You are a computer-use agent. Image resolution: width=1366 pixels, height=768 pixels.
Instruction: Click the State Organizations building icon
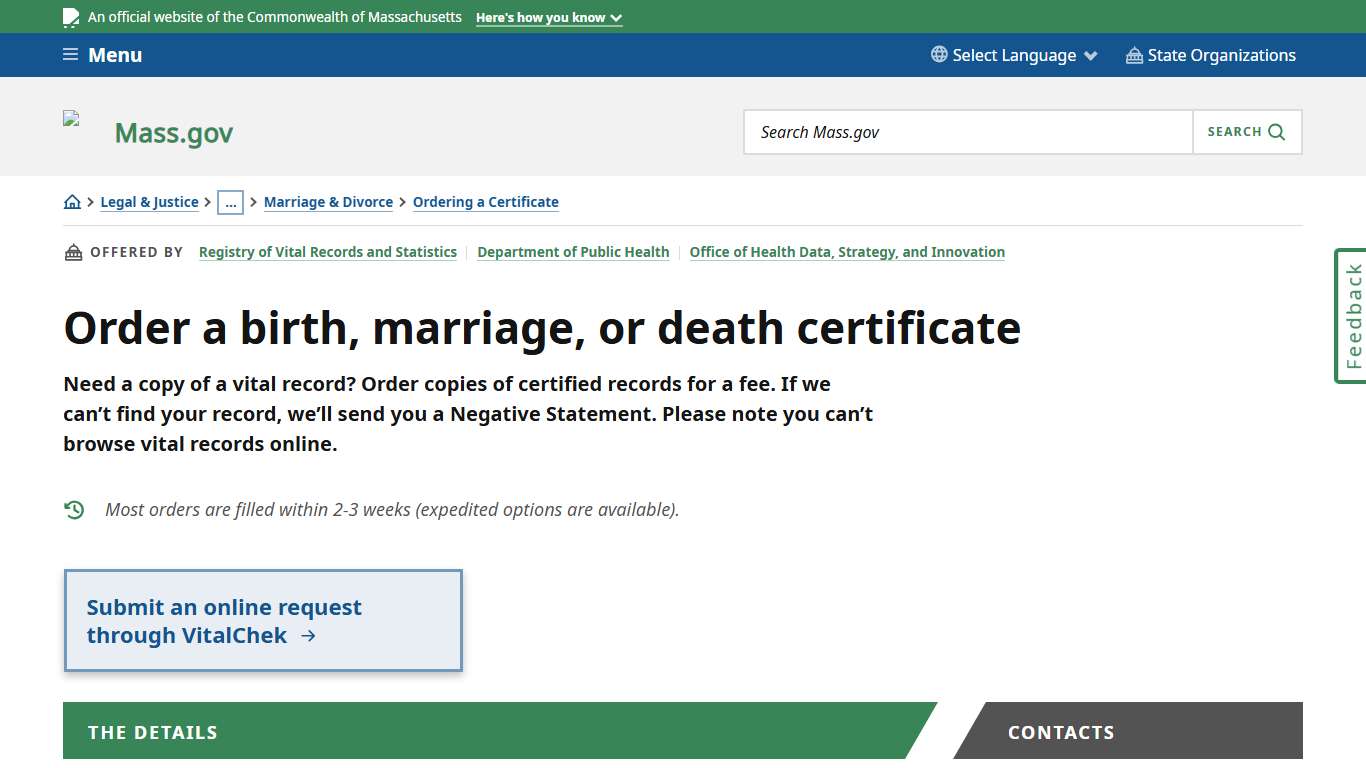[1133, 55]
